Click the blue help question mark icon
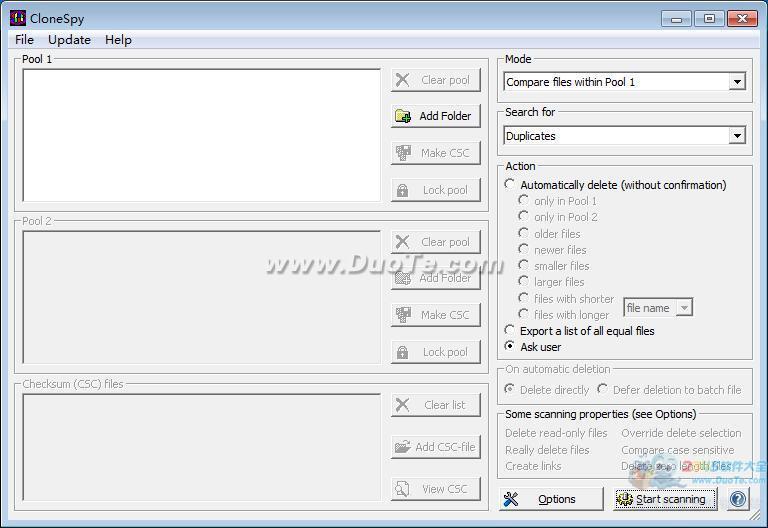Image resolution: width=768 pixels, height=528 pixels. point(738,499)
